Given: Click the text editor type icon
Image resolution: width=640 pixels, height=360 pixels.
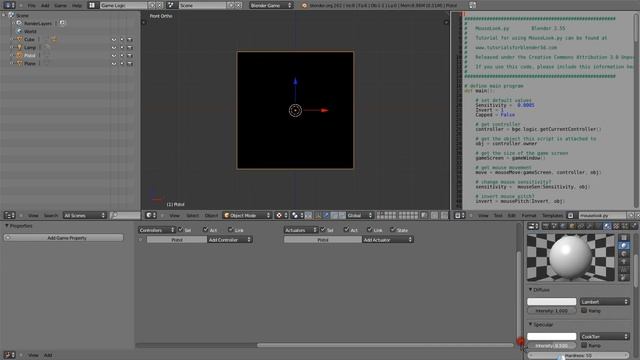Looking at the screenshot, I should click(x=459, y=215).
